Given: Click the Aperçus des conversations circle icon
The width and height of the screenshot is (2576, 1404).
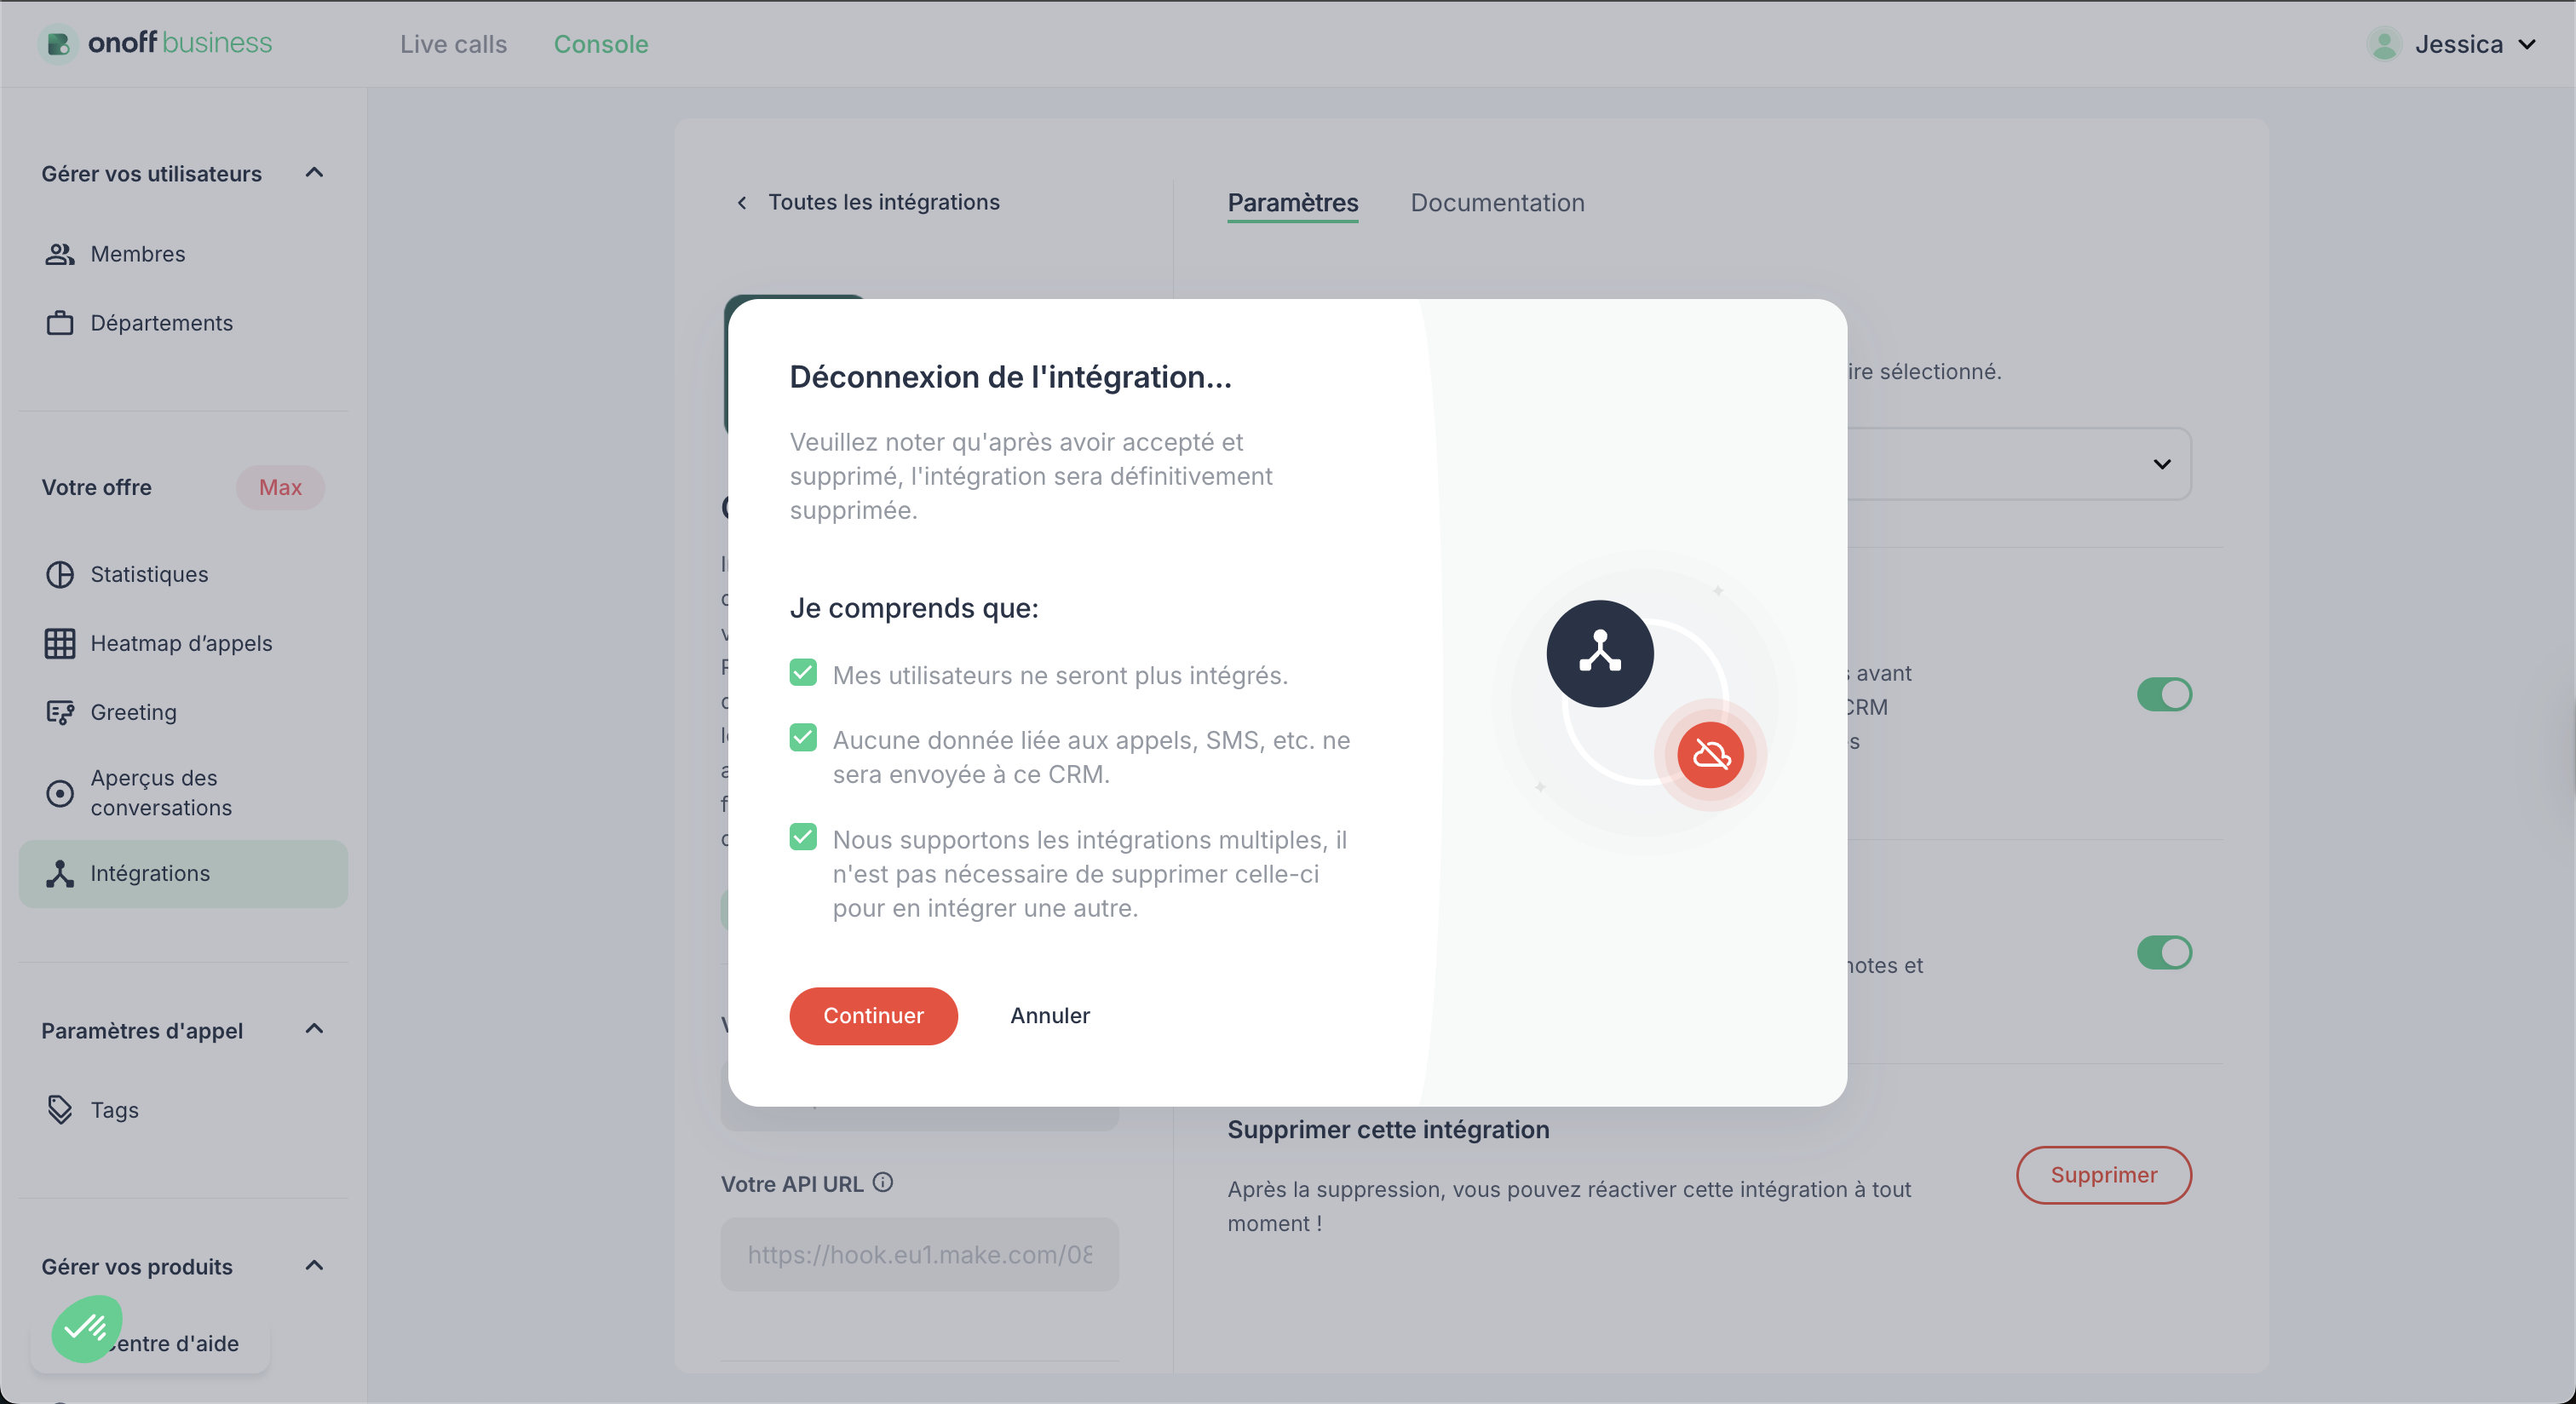Looking at the screenshot, I should 60,793.
